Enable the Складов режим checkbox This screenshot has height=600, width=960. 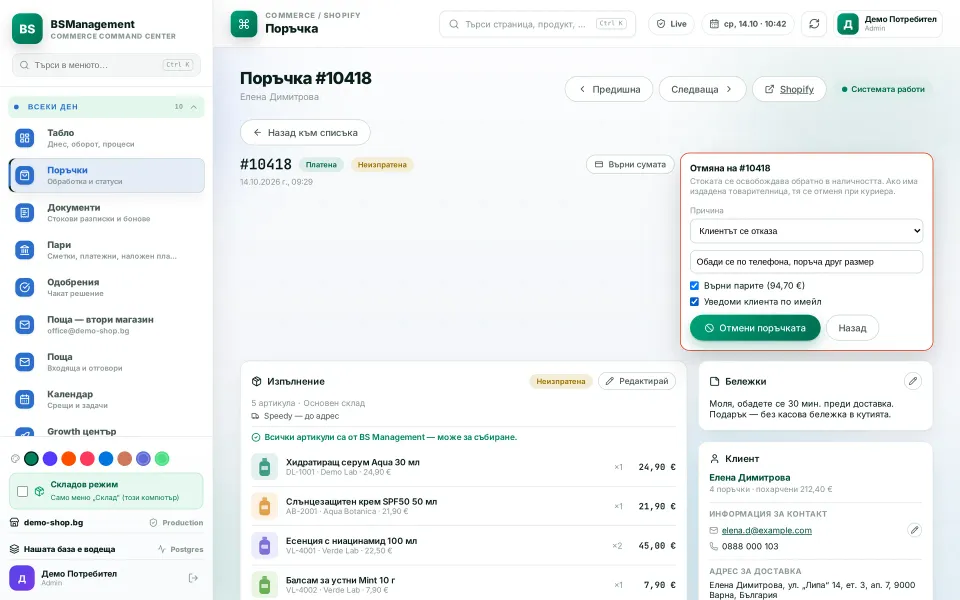[x=23, y=491]
